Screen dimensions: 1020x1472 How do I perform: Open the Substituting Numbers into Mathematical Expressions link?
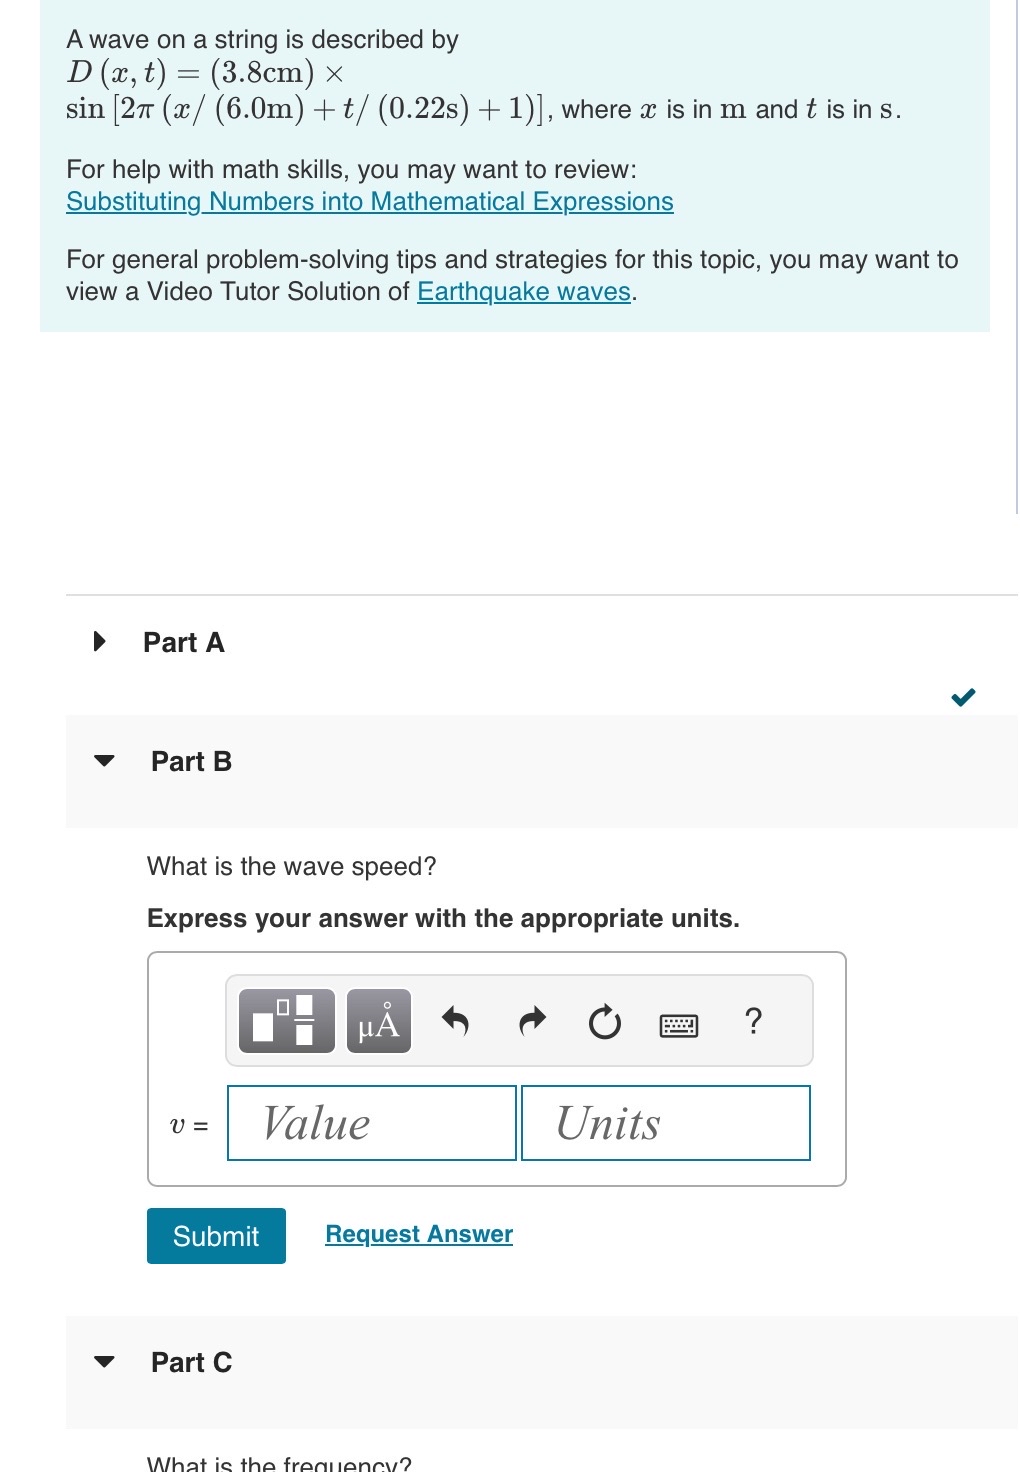point(369,201)
